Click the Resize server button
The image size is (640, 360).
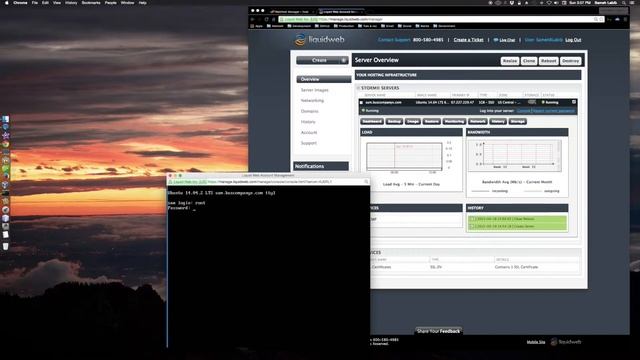pyautogui.click(x=509, y=61)
